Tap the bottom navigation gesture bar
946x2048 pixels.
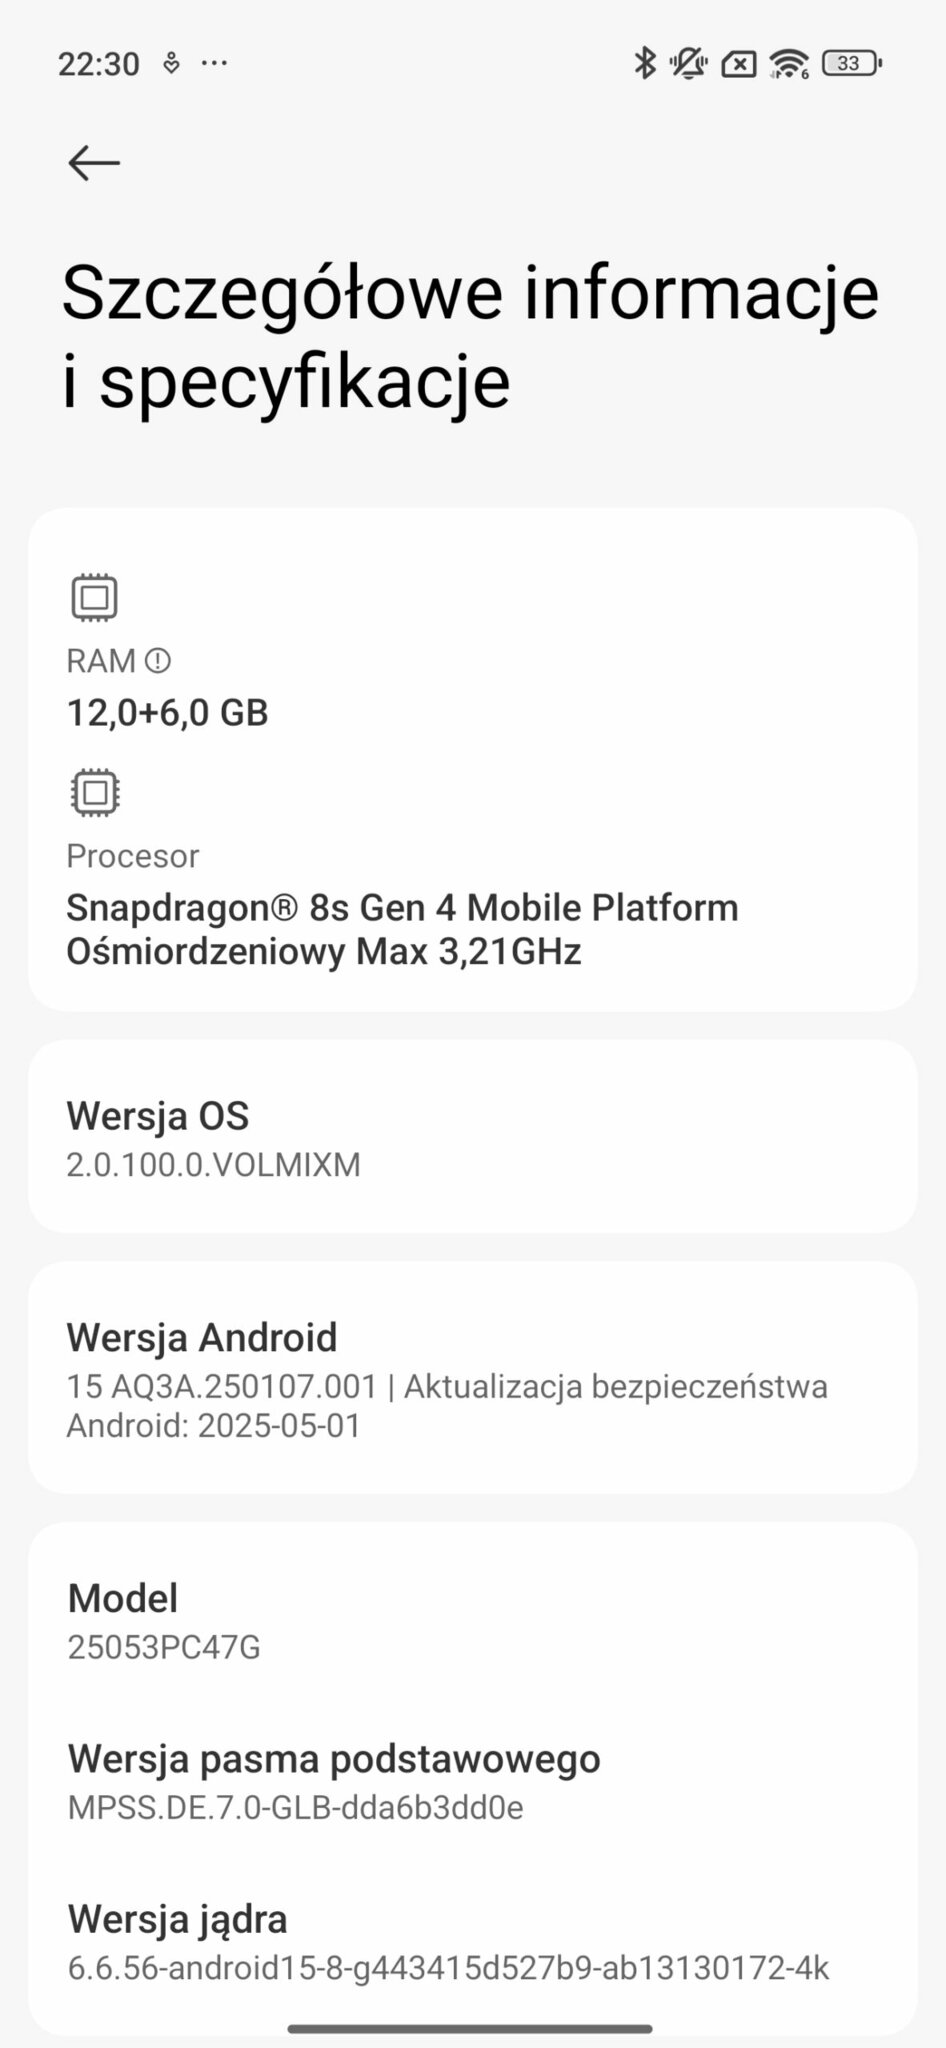click(x=470, y=2029)
